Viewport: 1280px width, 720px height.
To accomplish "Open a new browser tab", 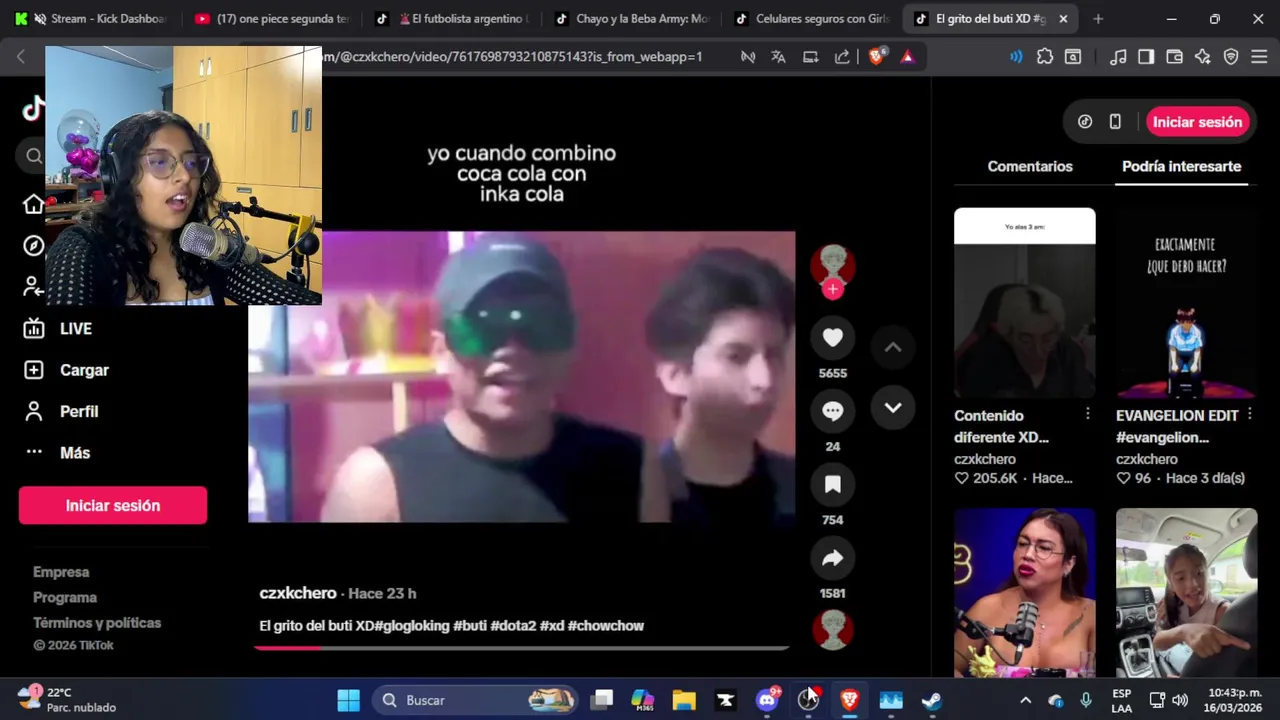I will [1098, 19].
